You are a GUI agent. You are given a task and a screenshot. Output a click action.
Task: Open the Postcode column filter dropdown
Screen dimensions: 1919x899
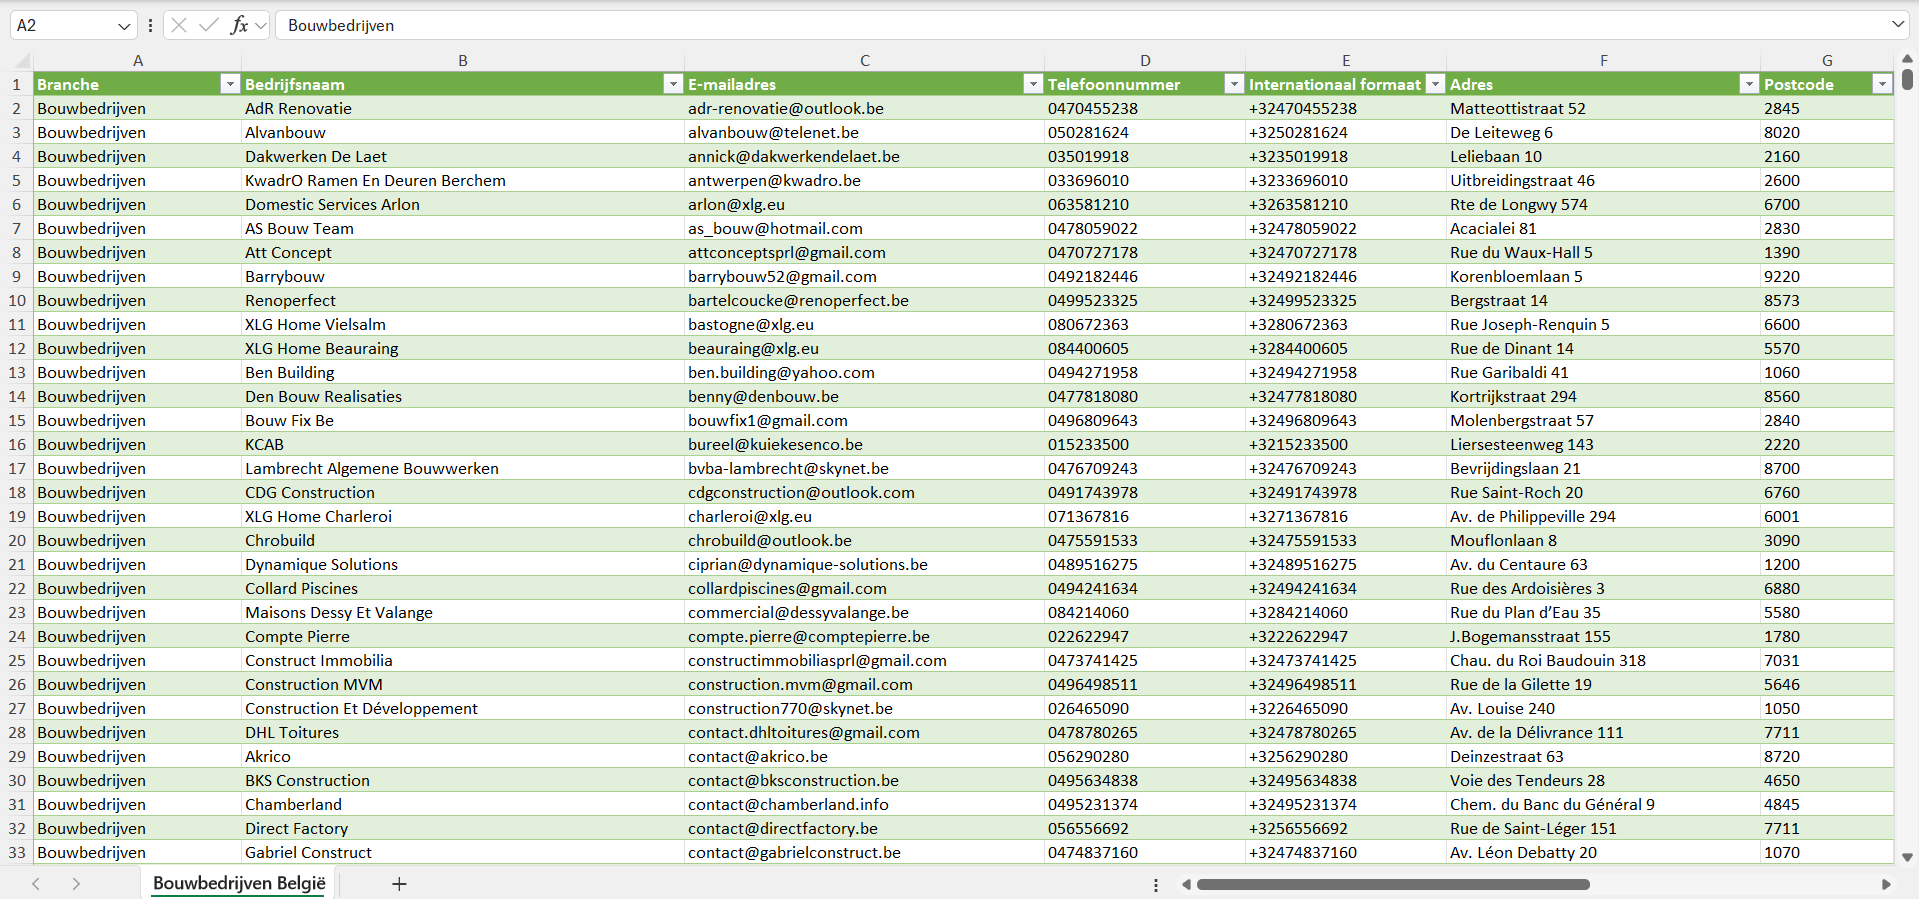point(1882,85)
